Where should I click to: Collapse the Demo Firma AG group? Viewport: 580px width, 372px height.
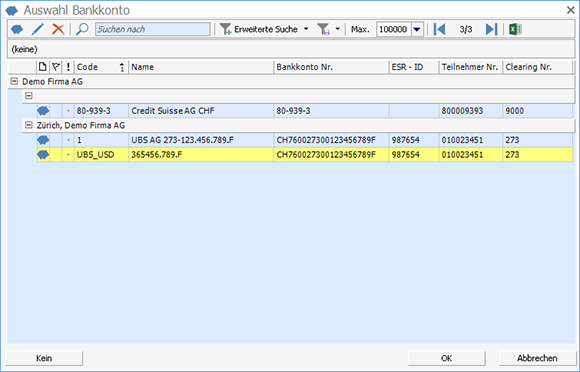click(14, 81)
